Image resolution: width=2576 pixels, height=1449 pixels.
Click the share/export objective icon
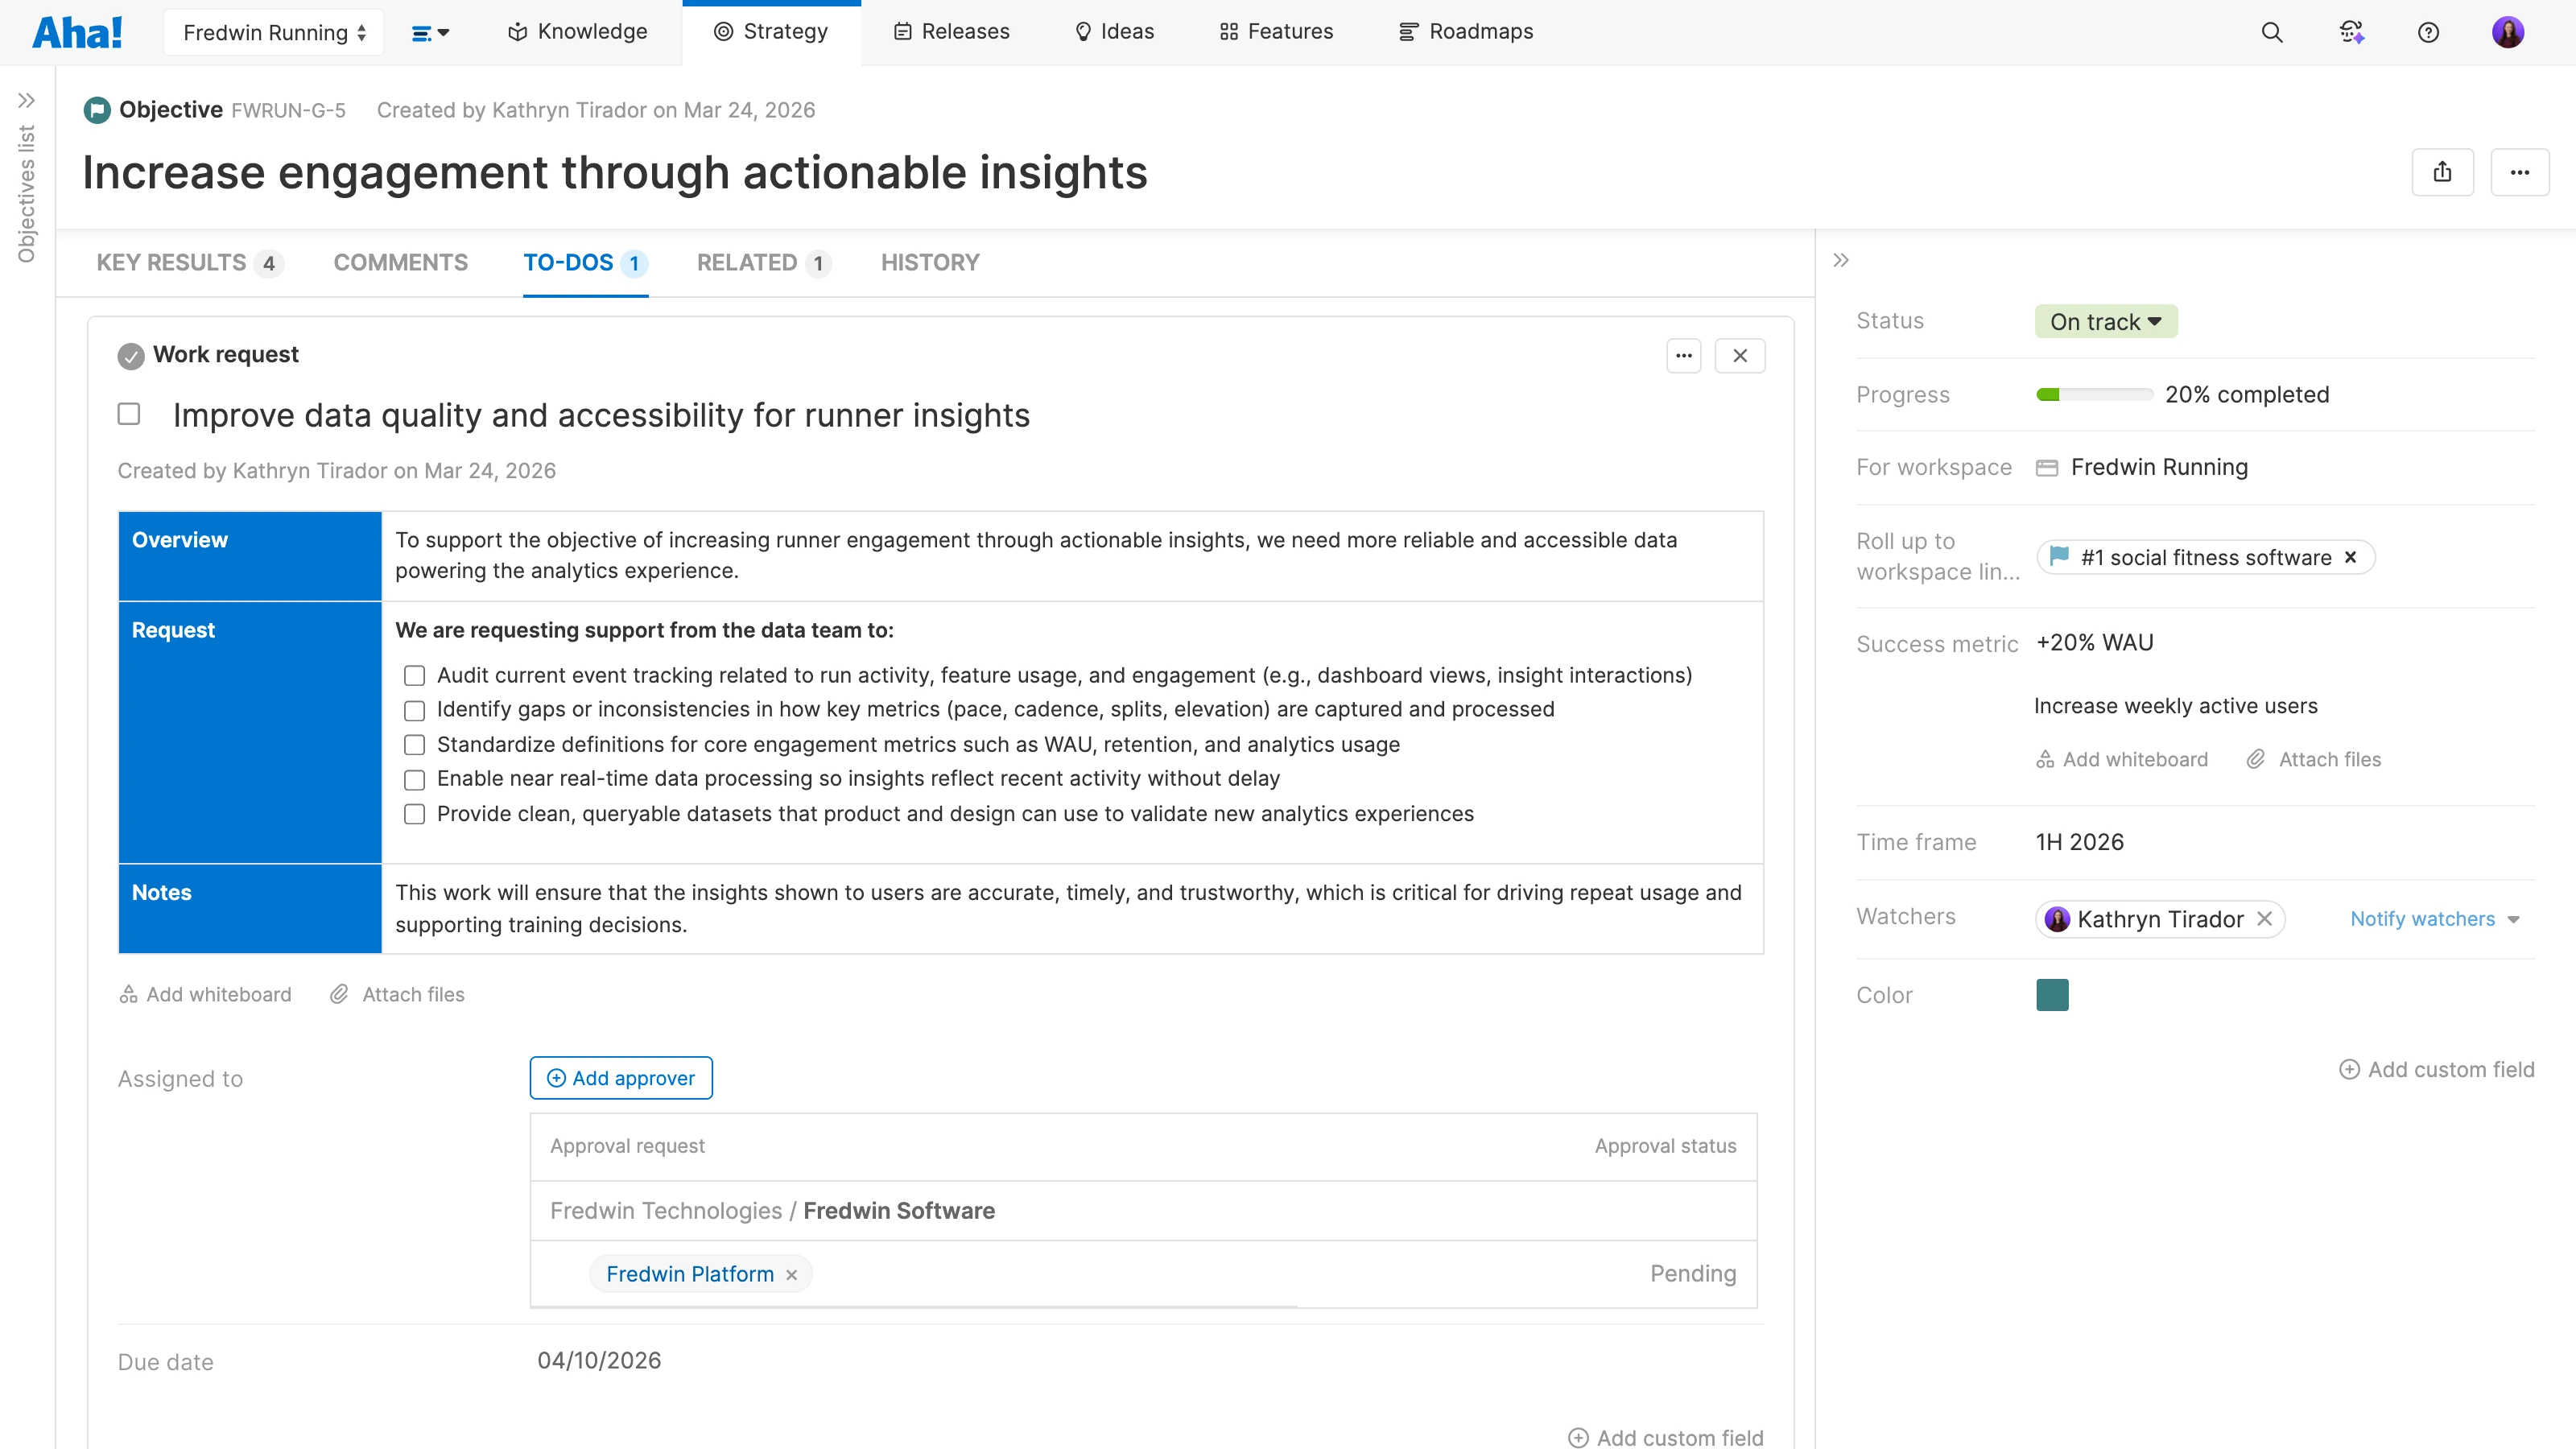pyautogui.click(x=2442, y=172)
